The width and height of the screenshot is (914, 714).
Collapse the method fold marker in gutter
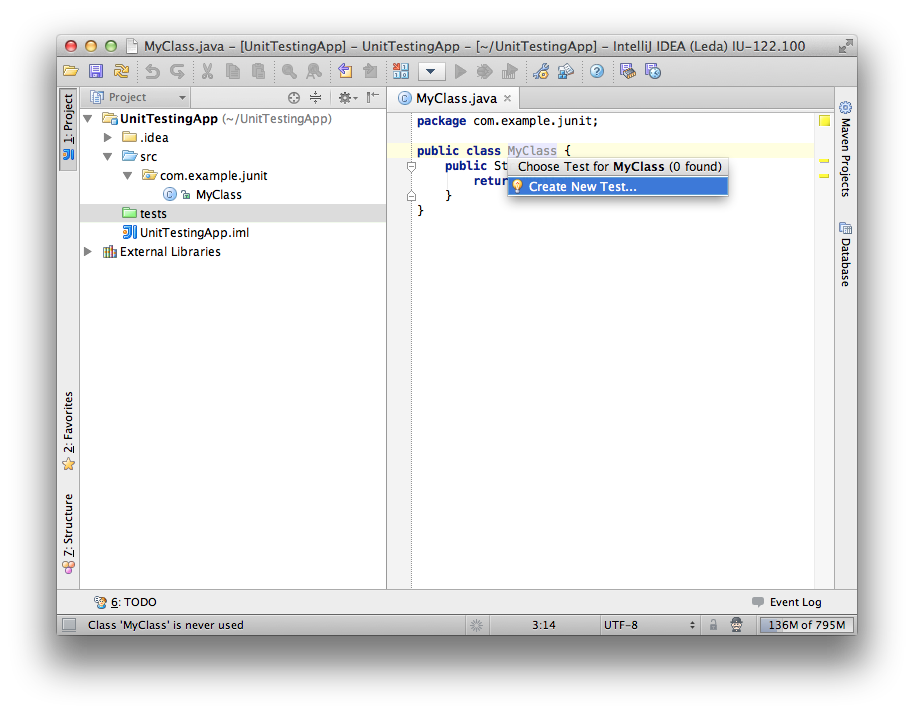click(x=412, y=167)
